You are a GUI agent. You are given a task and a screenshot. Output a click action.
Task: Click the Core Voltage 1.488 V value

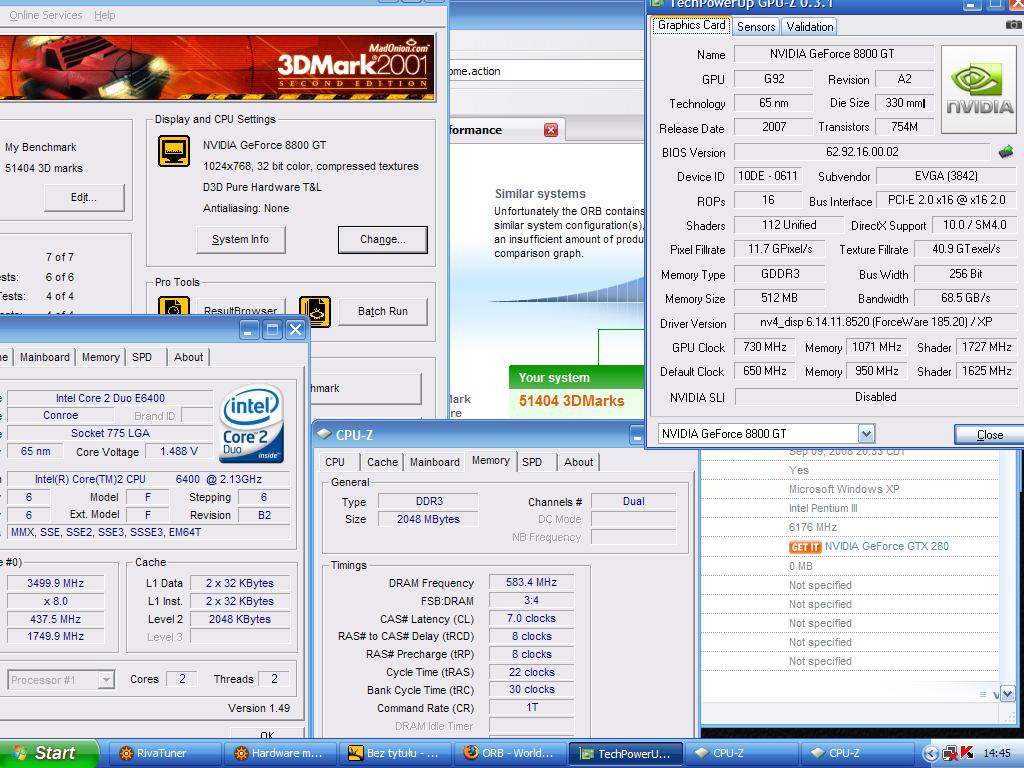tap(179, 451)
